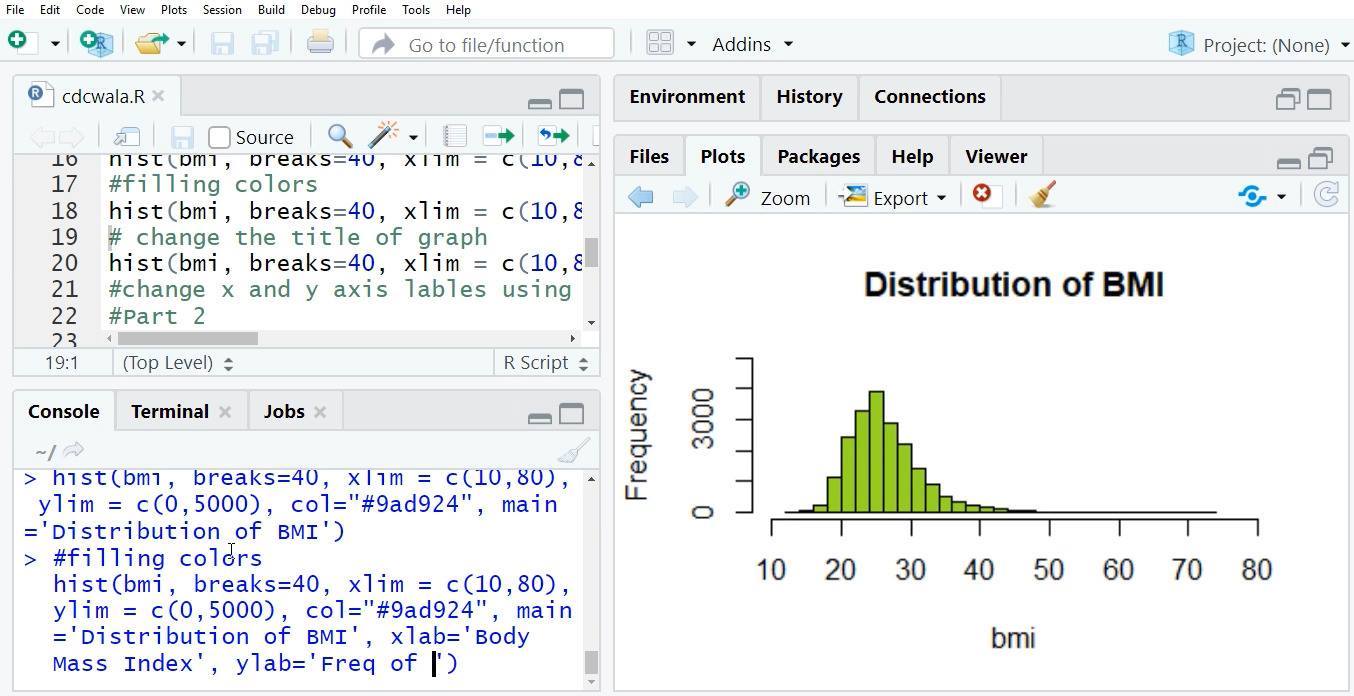Click the clear all plots broom icon

(x=1043, y=195)
